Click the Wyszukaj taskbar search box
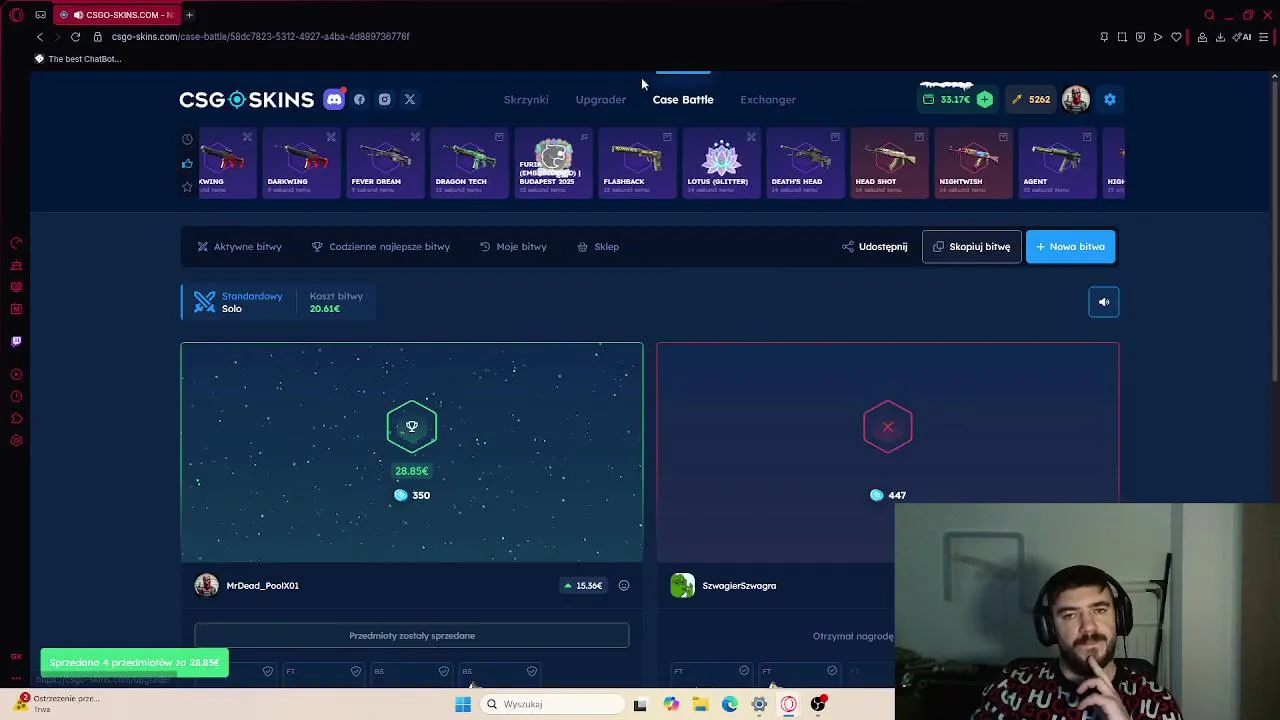 [551, 704]
